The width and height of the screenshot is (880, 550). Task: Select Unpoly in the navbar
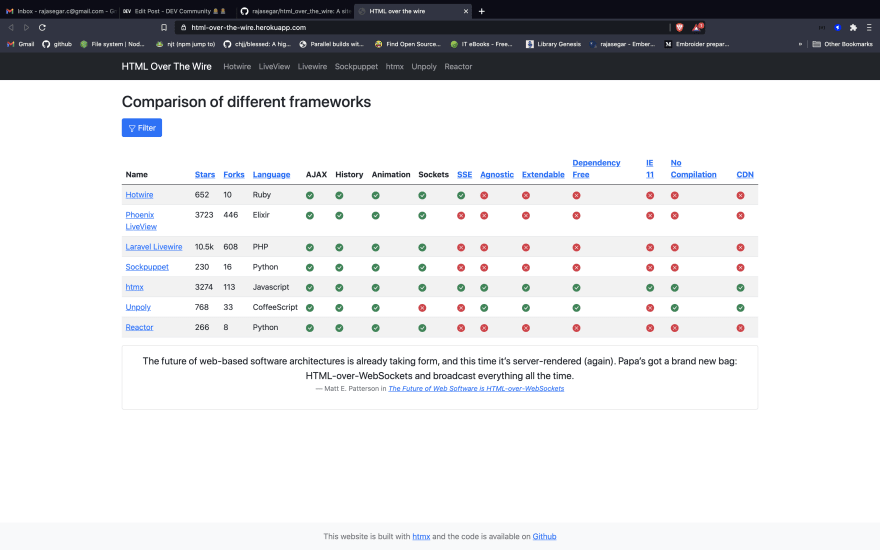point(424,66)
